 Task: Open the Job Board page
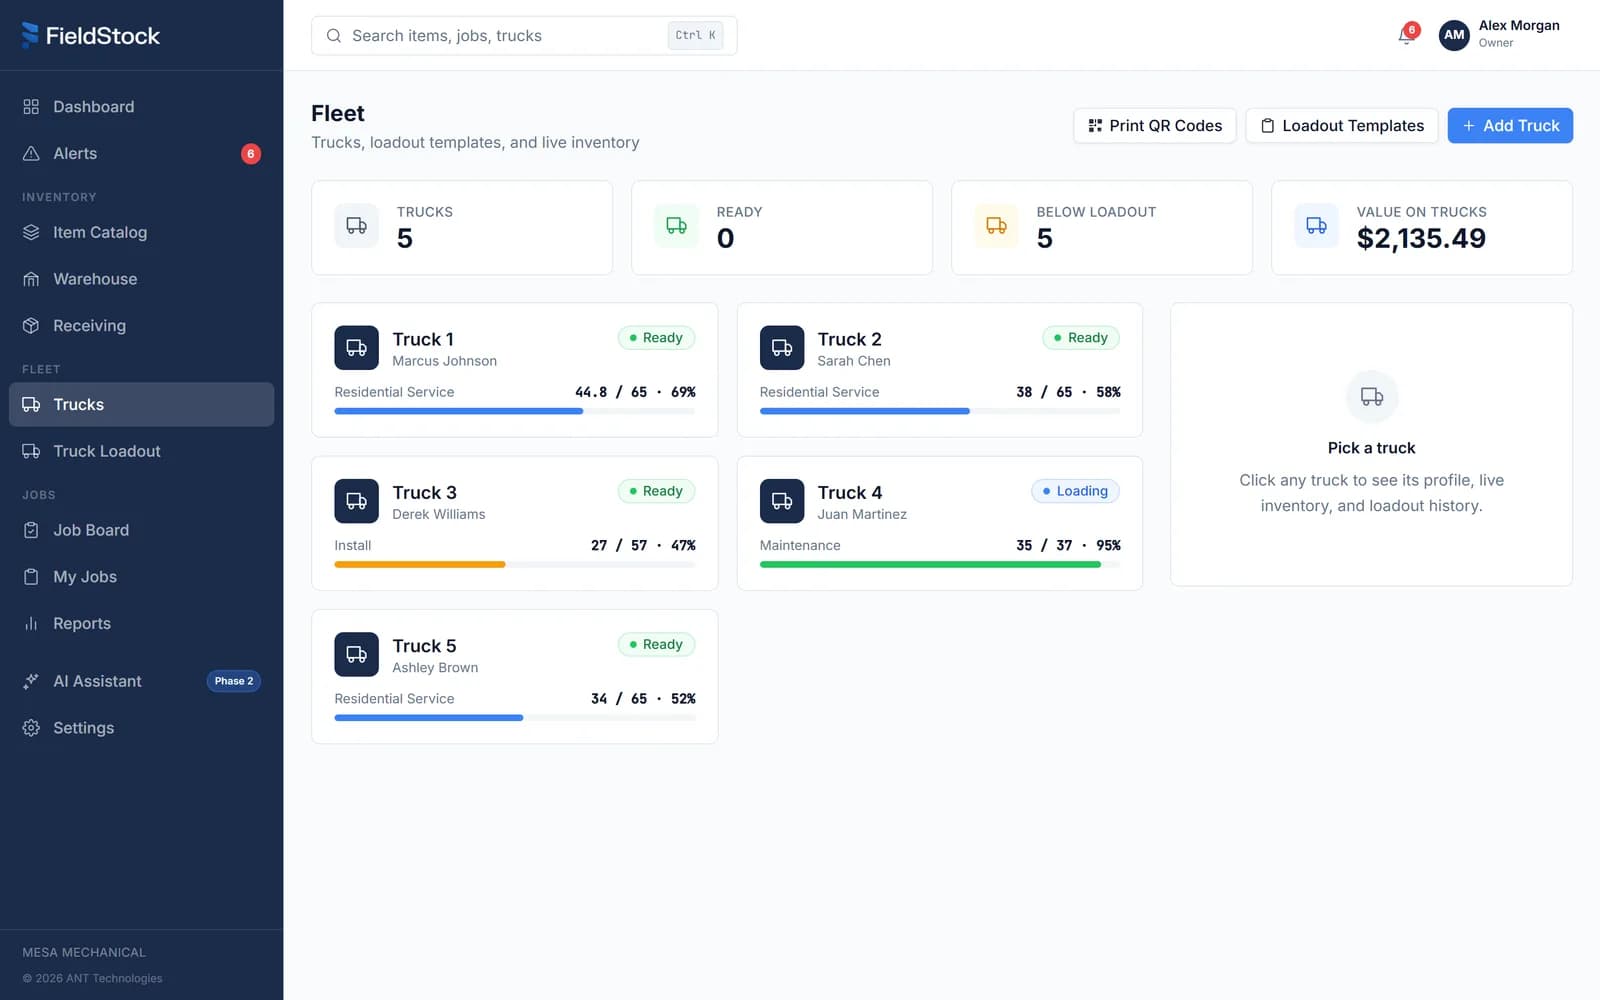pyautogui.click(x=141, y=530)
